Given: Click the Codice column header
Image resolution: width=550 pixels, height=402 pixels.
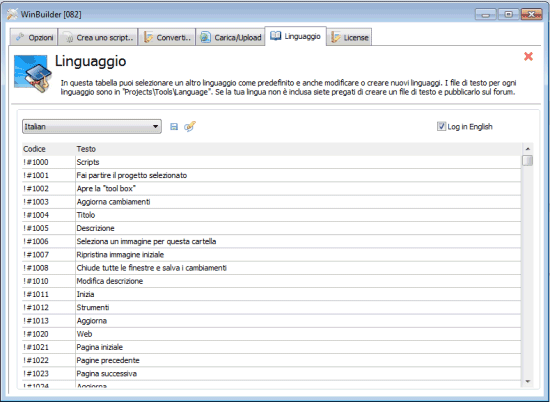Looking at the screenshot, I should point(48,149).
